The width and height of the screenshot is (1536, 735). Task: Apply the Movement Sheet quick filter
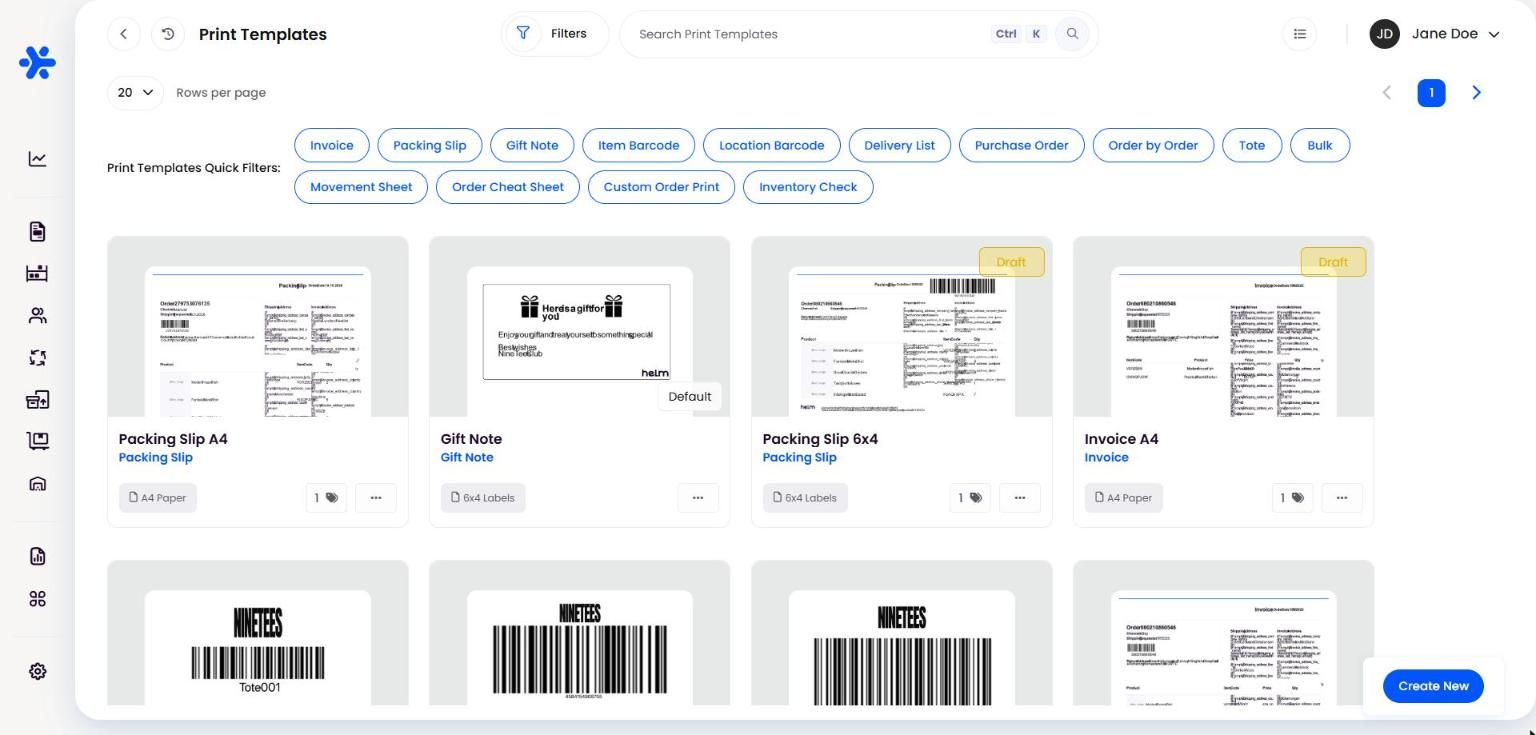[361, 187]
